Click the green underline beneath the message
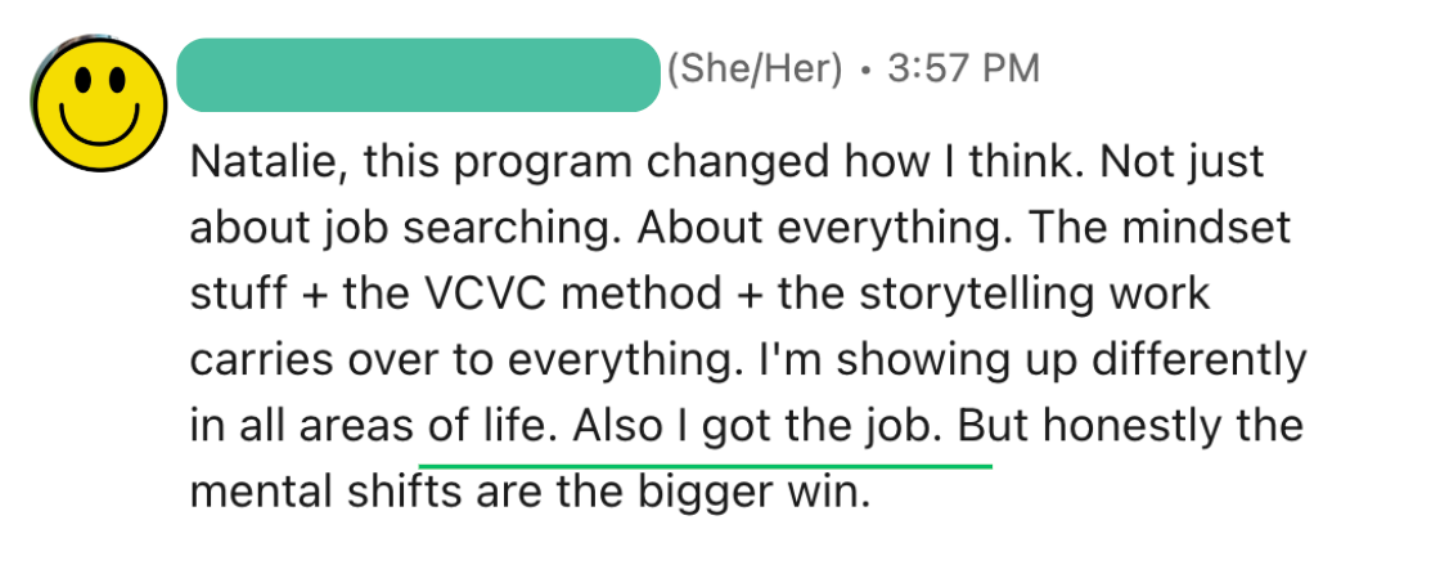1450x564 pixels. [705, 465]
